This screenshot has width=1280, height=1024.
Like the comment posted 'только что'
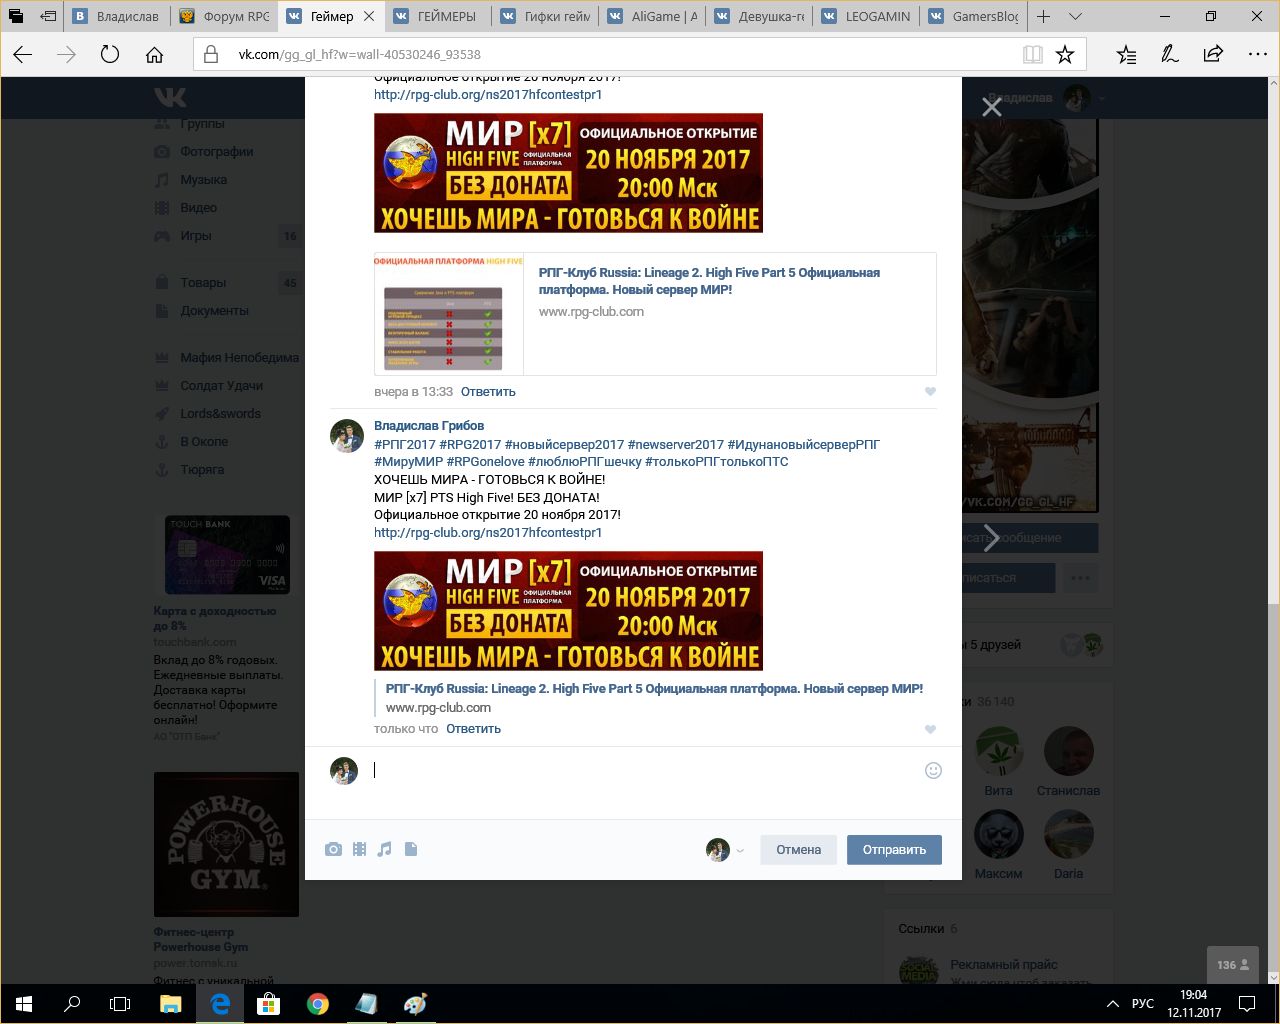click(930, 729)
